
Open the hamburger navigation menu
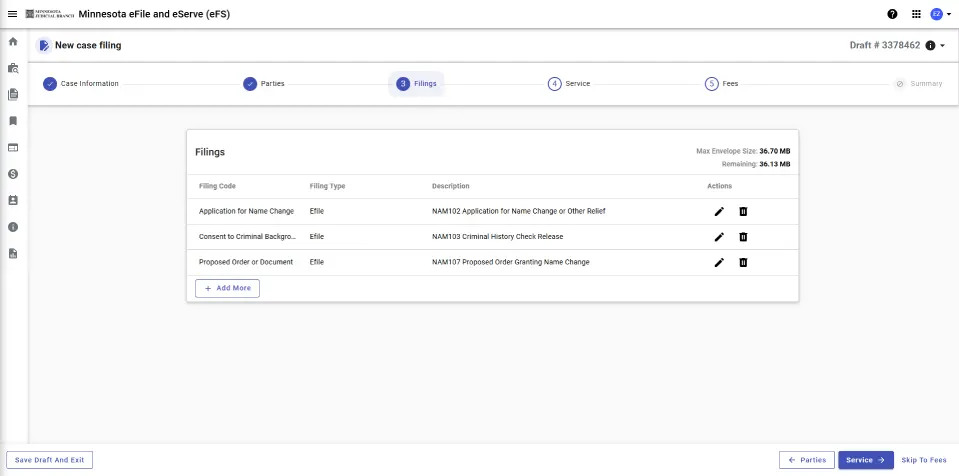[12, 14]
